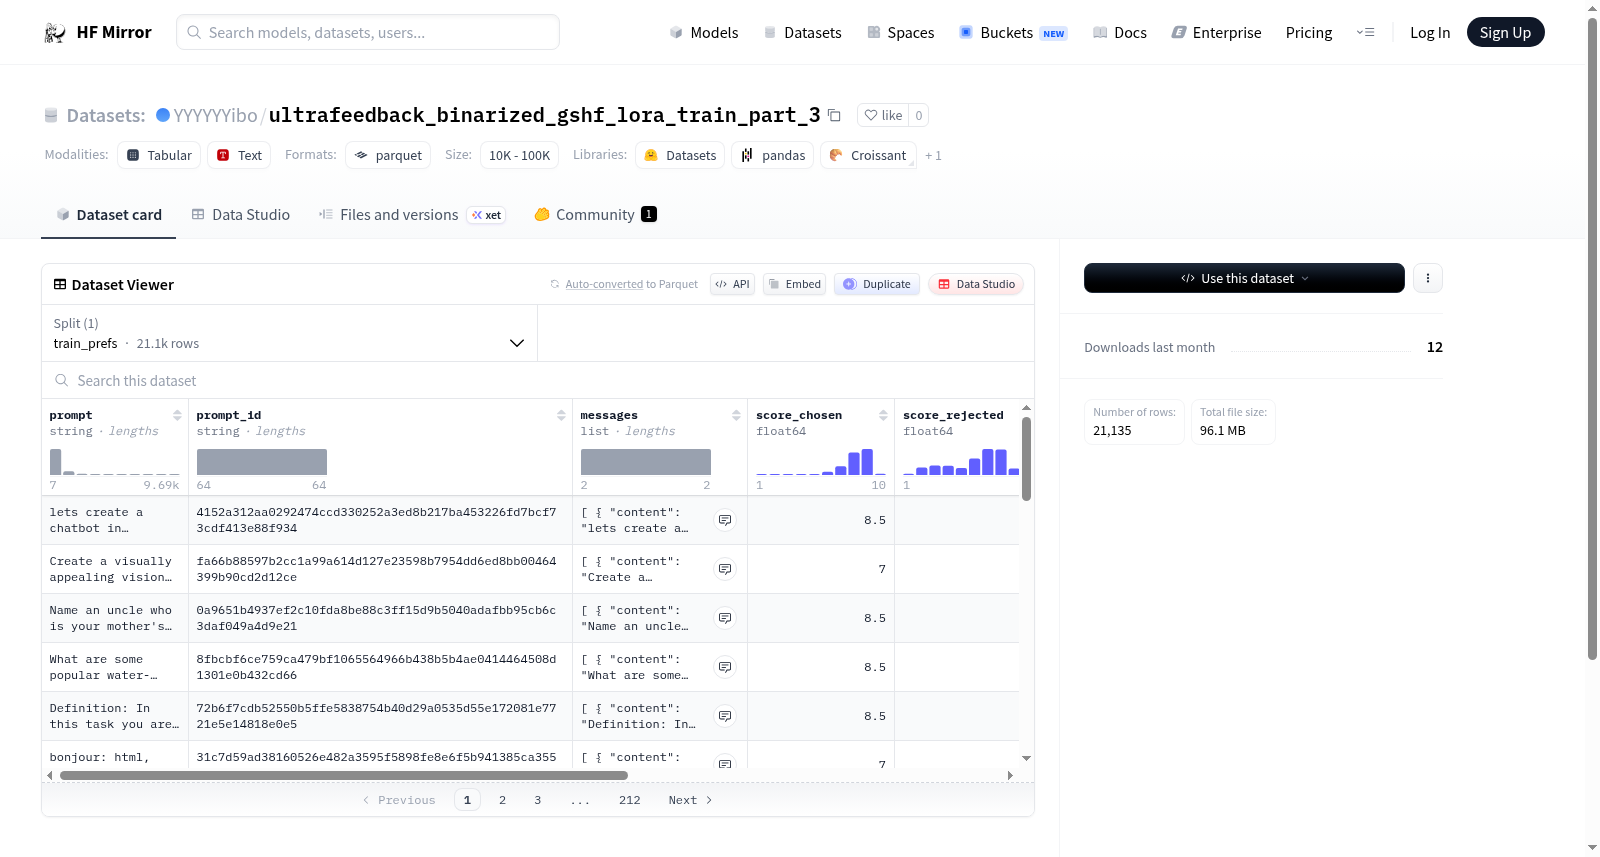Open the YYYYYYibo user profile link

click(x=215, y=116)
